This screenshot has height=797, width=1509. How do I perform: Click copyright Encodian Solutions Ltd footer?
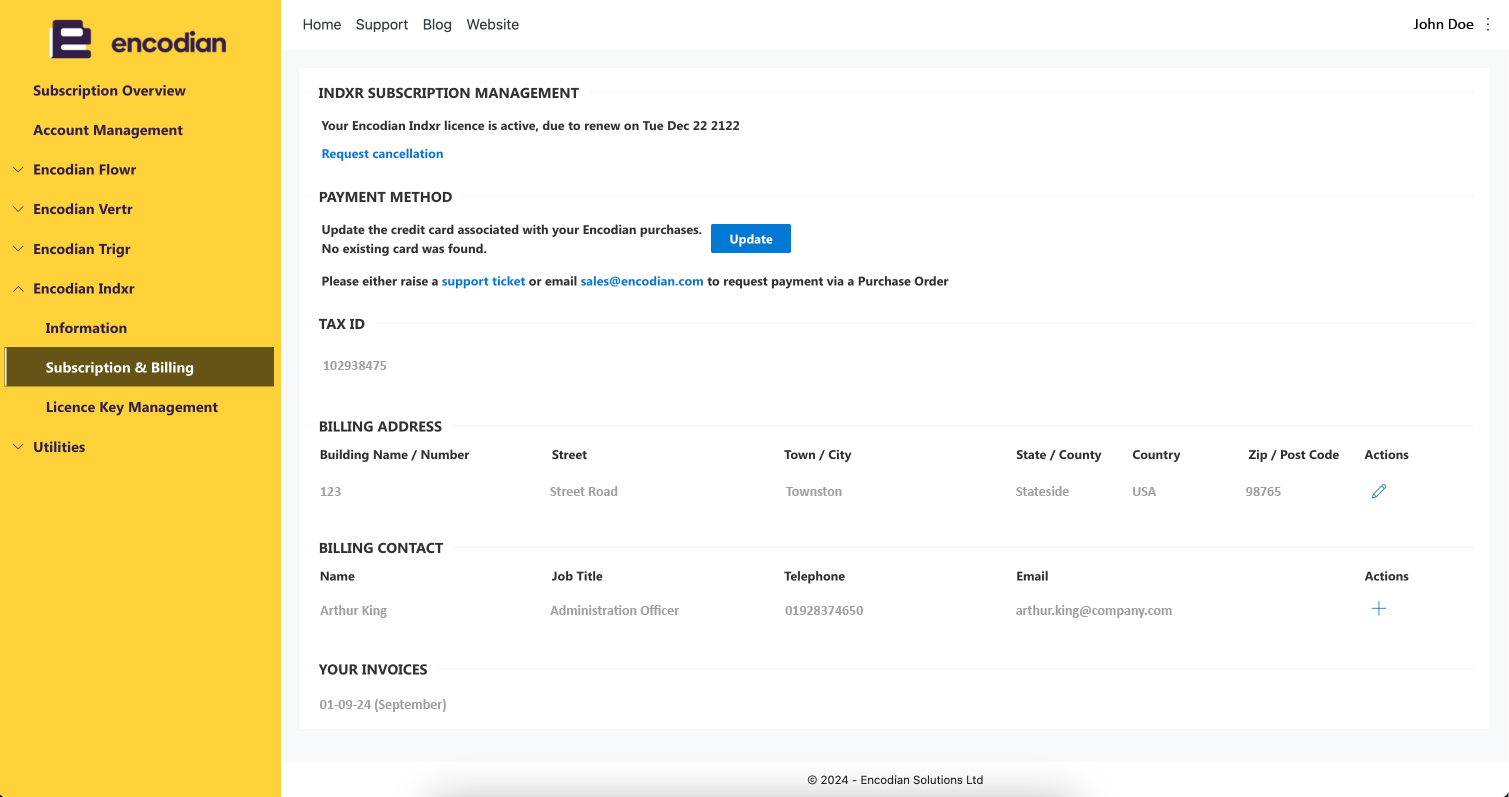895,780
